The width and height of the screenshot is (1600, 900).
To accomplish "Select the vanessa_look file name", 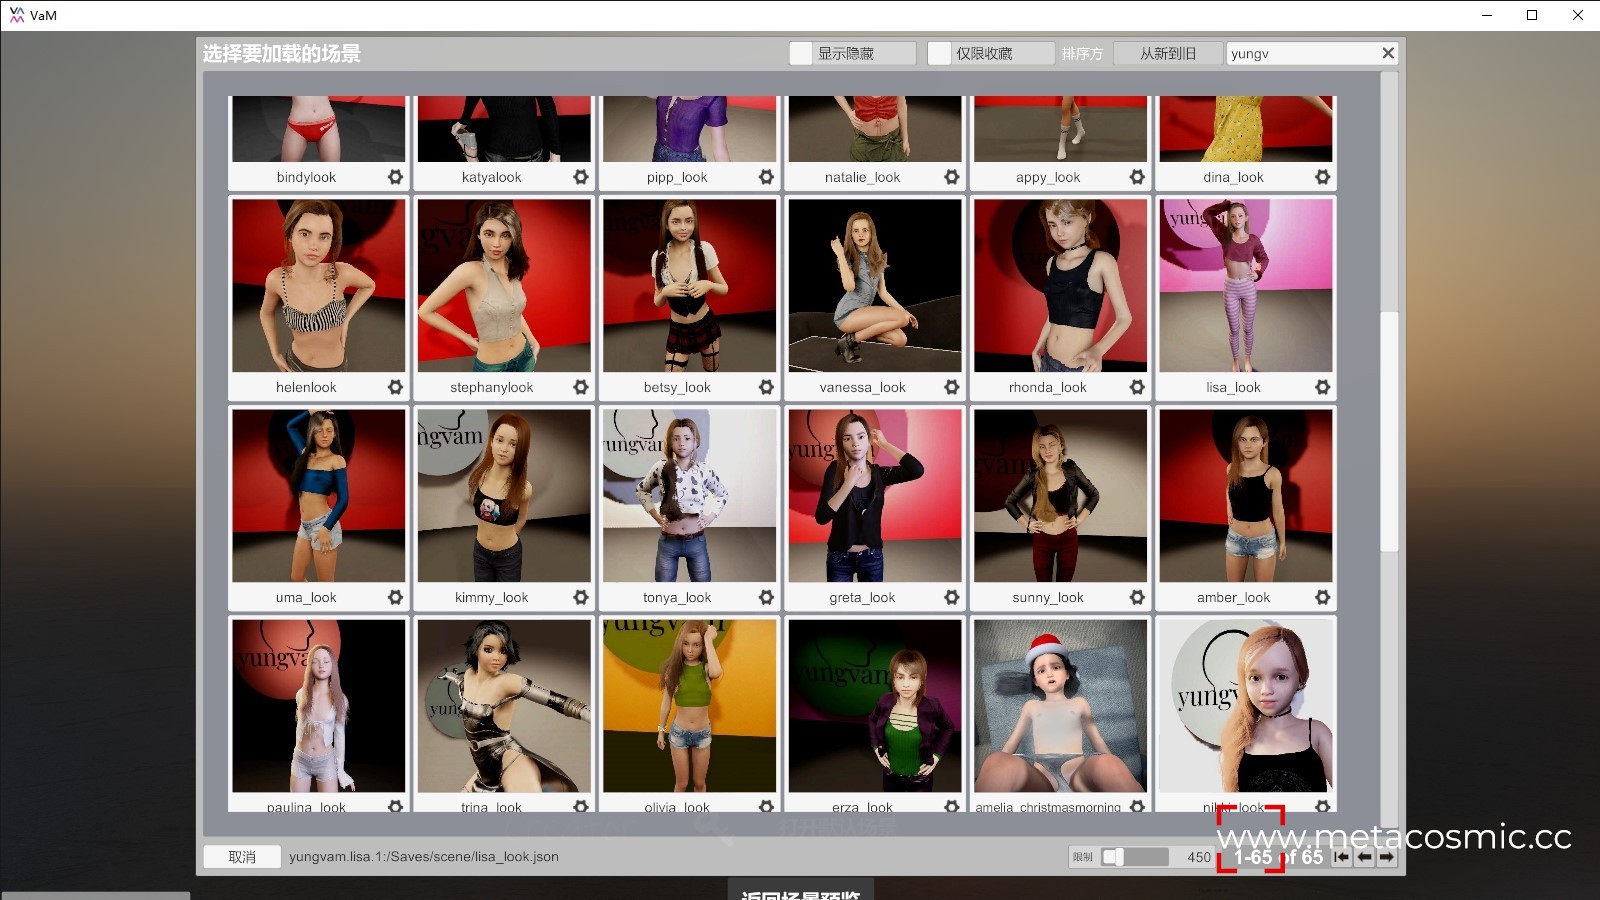I will pyautogui.click(x=862, y=387).
